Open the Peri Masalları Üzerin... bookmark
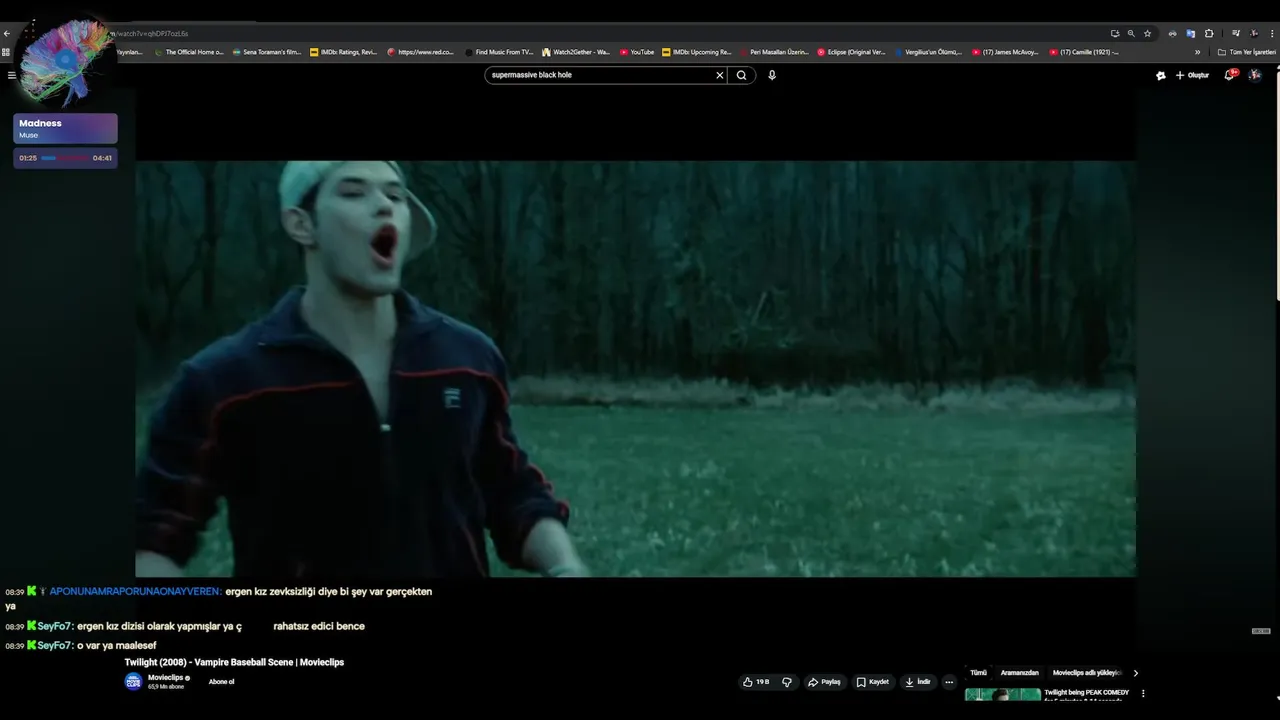 coord(774,52)
